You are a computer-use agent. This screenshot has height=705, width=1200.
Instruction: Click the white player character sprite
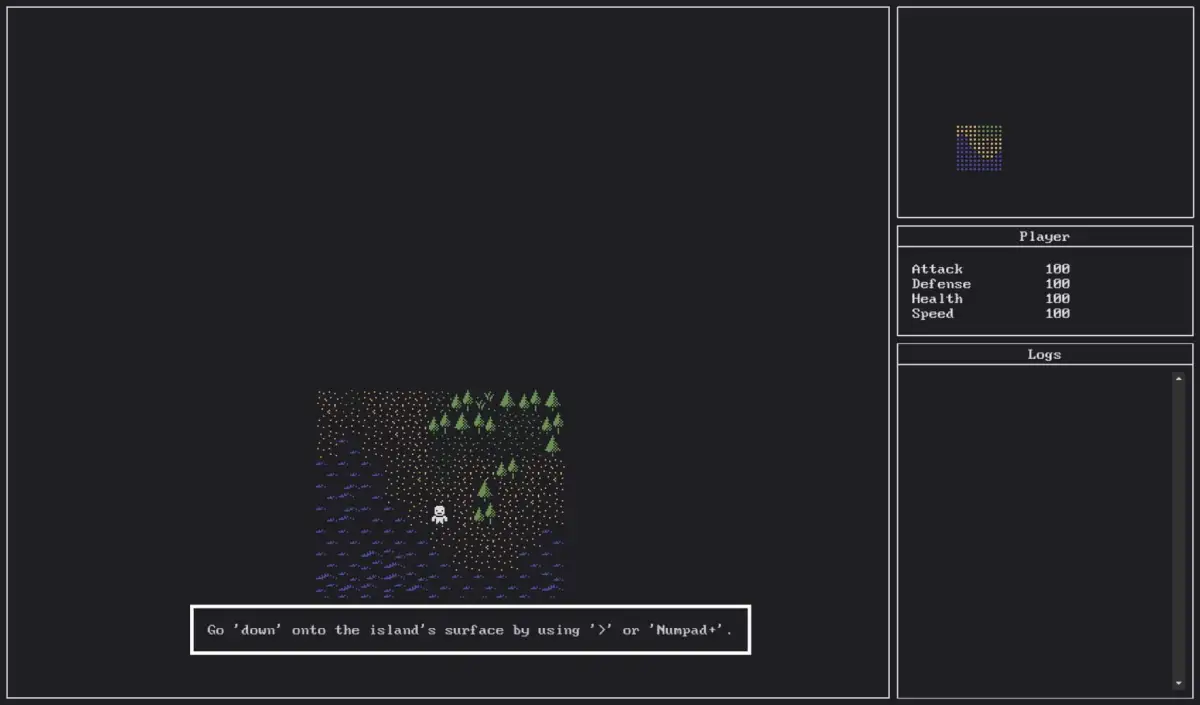click(439, 514)
